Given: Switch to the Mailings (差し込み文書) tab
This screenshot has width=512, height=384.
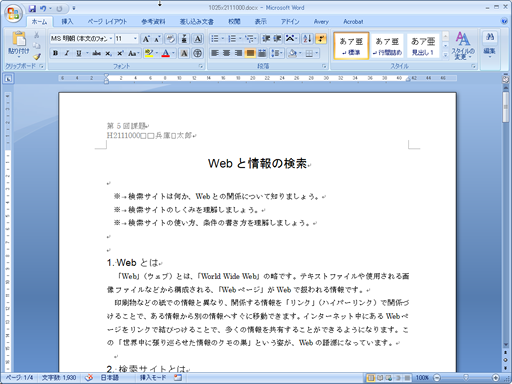Looking at the screenshot, I should coord(197,21).
